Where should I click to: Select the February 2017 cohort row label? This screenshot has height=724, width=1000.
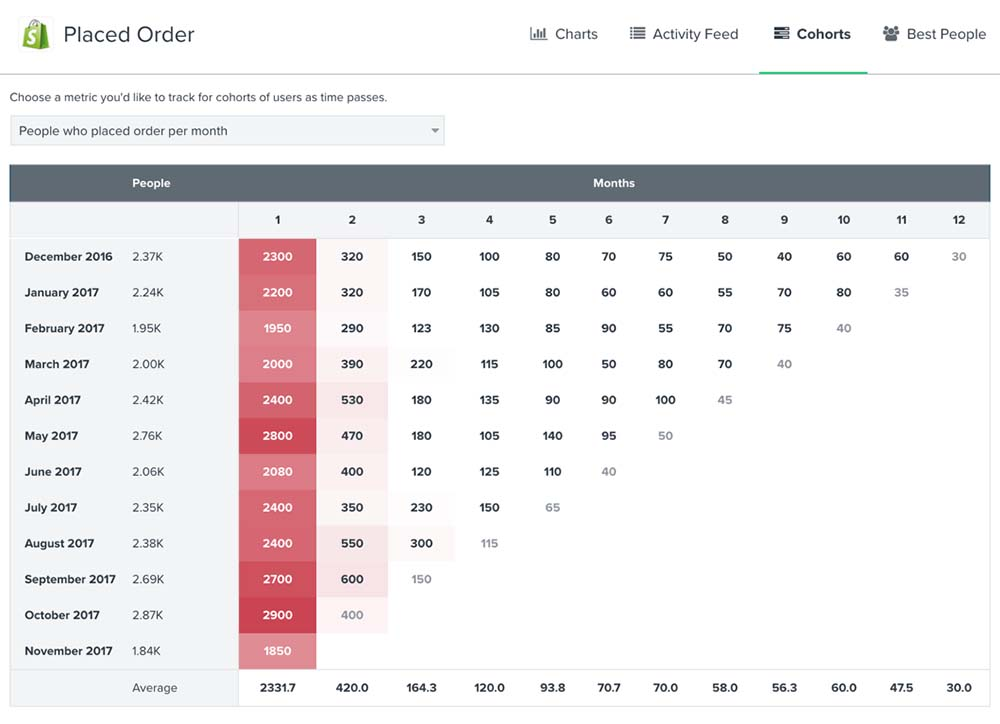64,328
